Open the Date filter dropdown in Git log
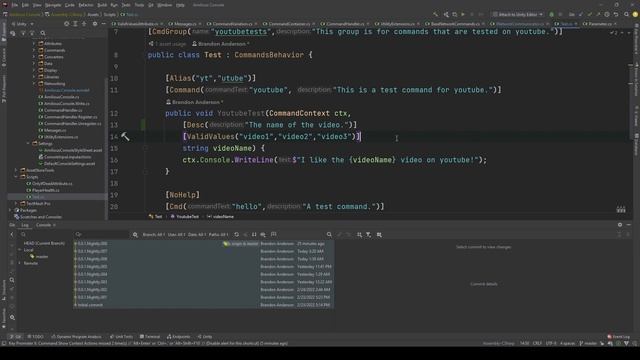Screen dimensions: 640x360 click(197, 235)
